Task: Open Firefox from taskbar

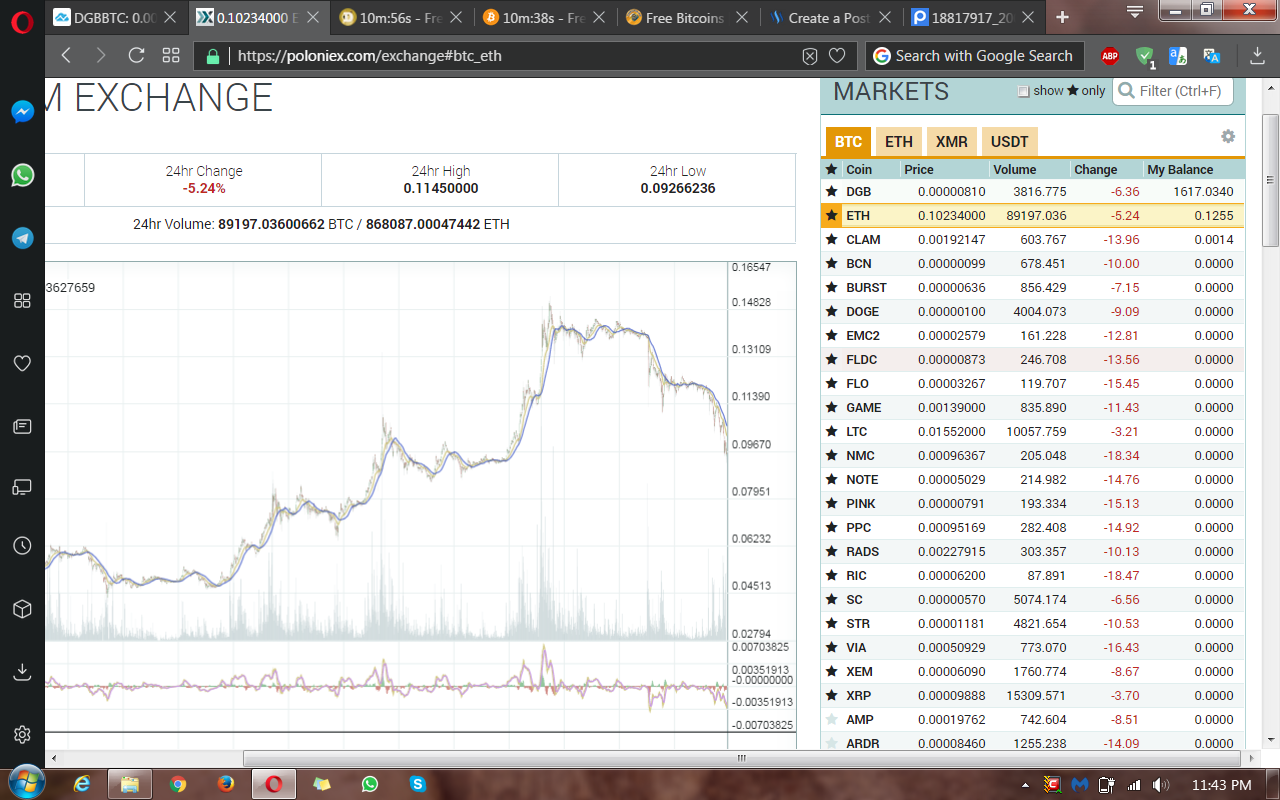Action: click(226, 784)
